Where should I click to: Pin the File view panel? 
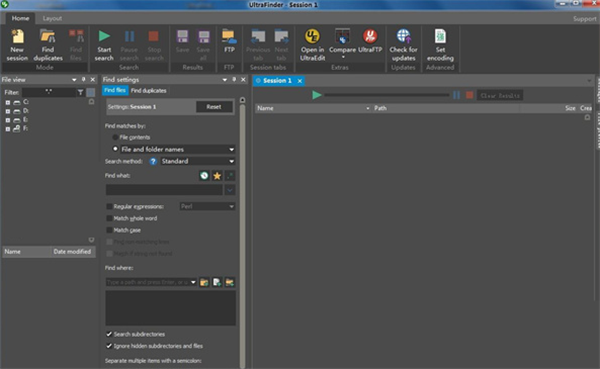pos(83,79)
